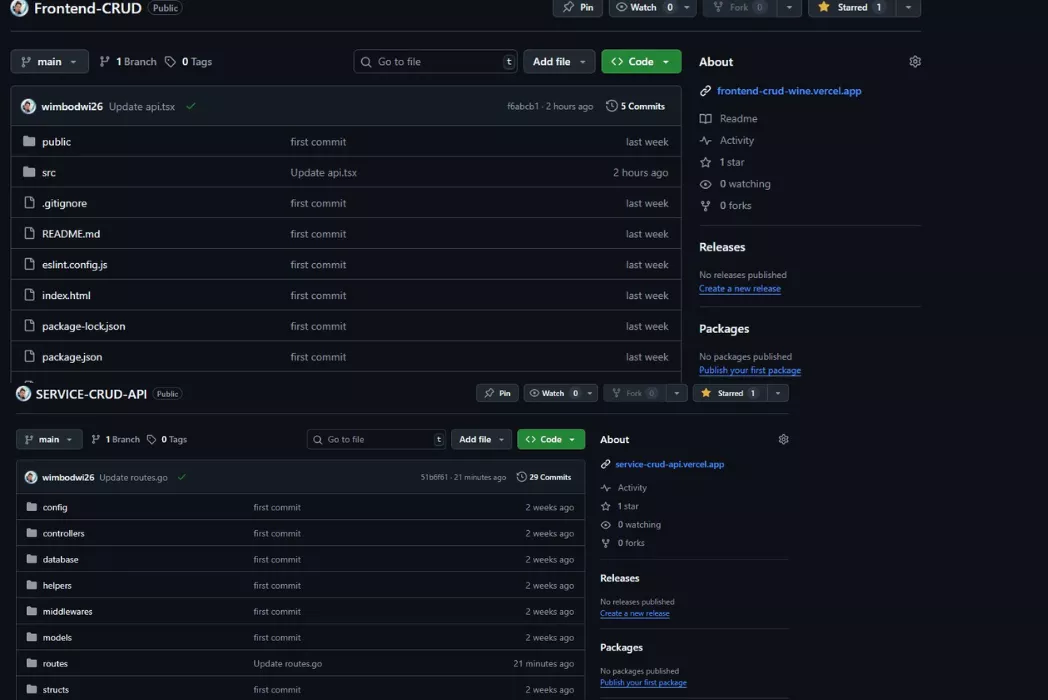Click Publish your first package in SERVICE-CRUD-API
Screen dimensions: 1048x700
(643, 683)
